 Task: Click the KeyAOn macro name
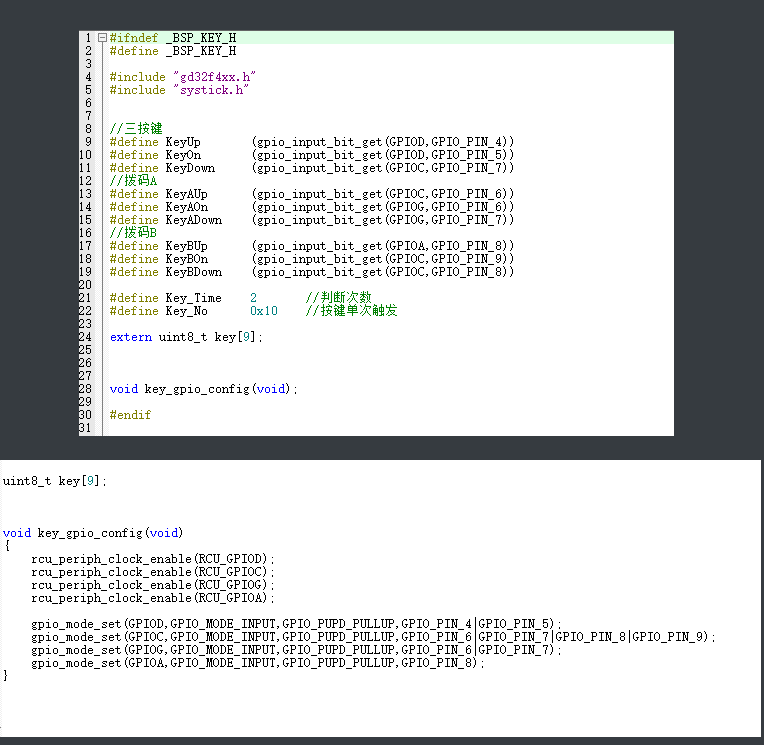point(187,207)
